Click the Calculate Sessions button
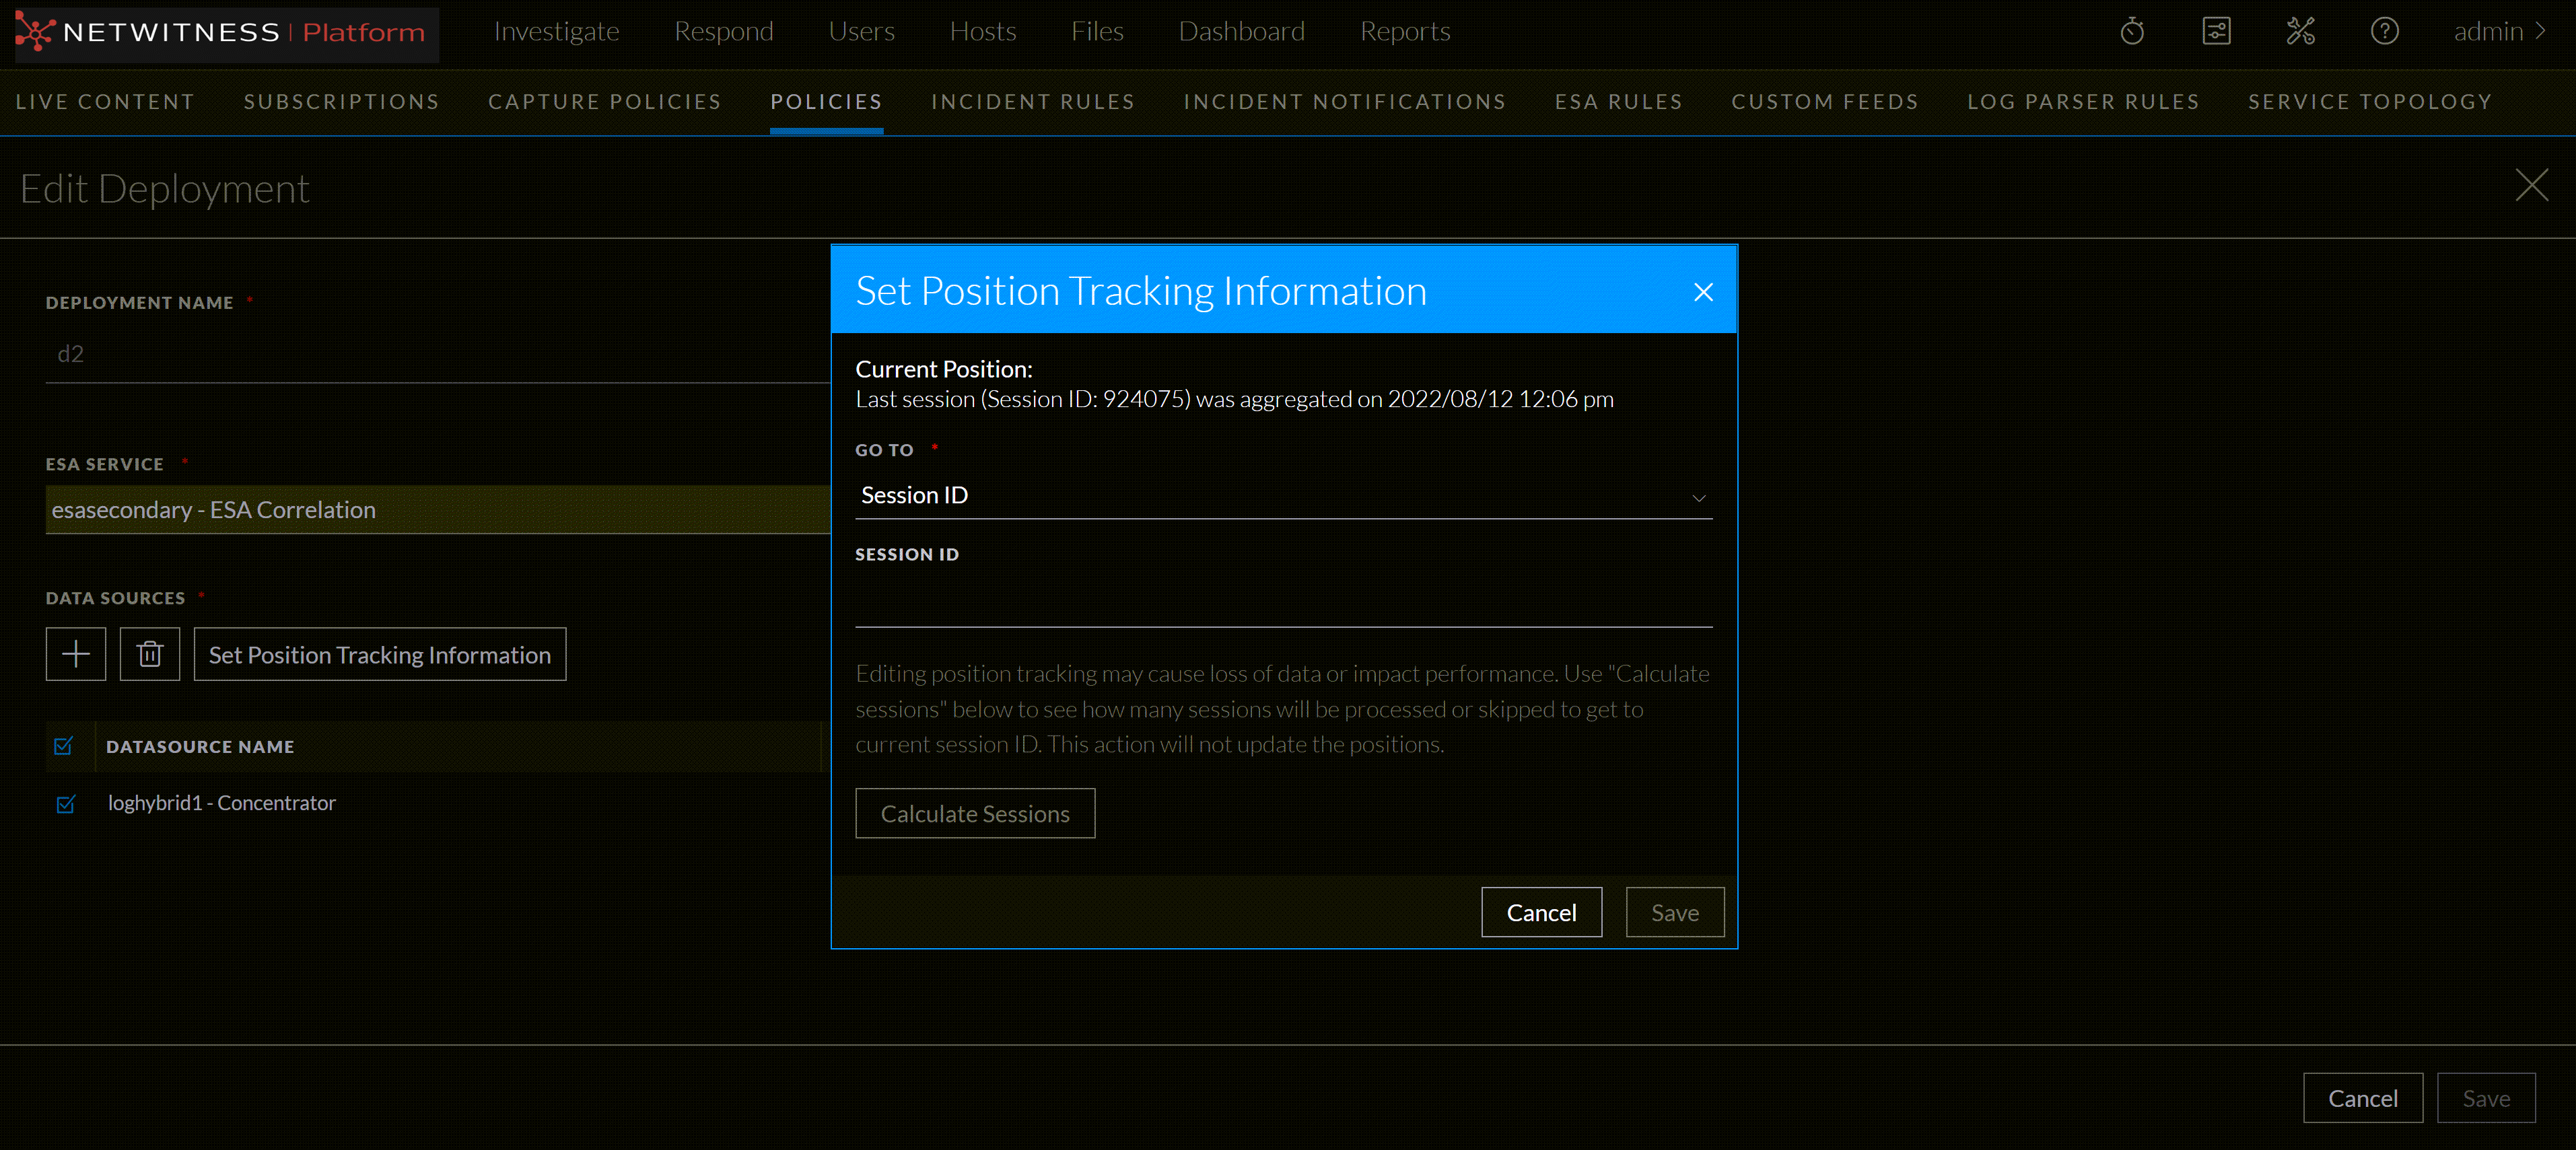2576x1150 pixels. (975, 813)
